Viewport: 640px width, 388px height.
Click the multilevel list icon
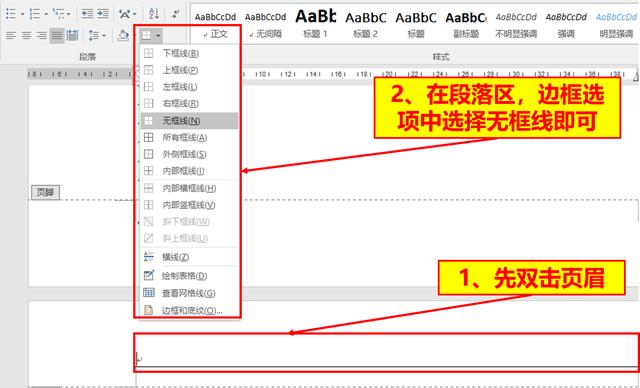[x=59, y=14]
